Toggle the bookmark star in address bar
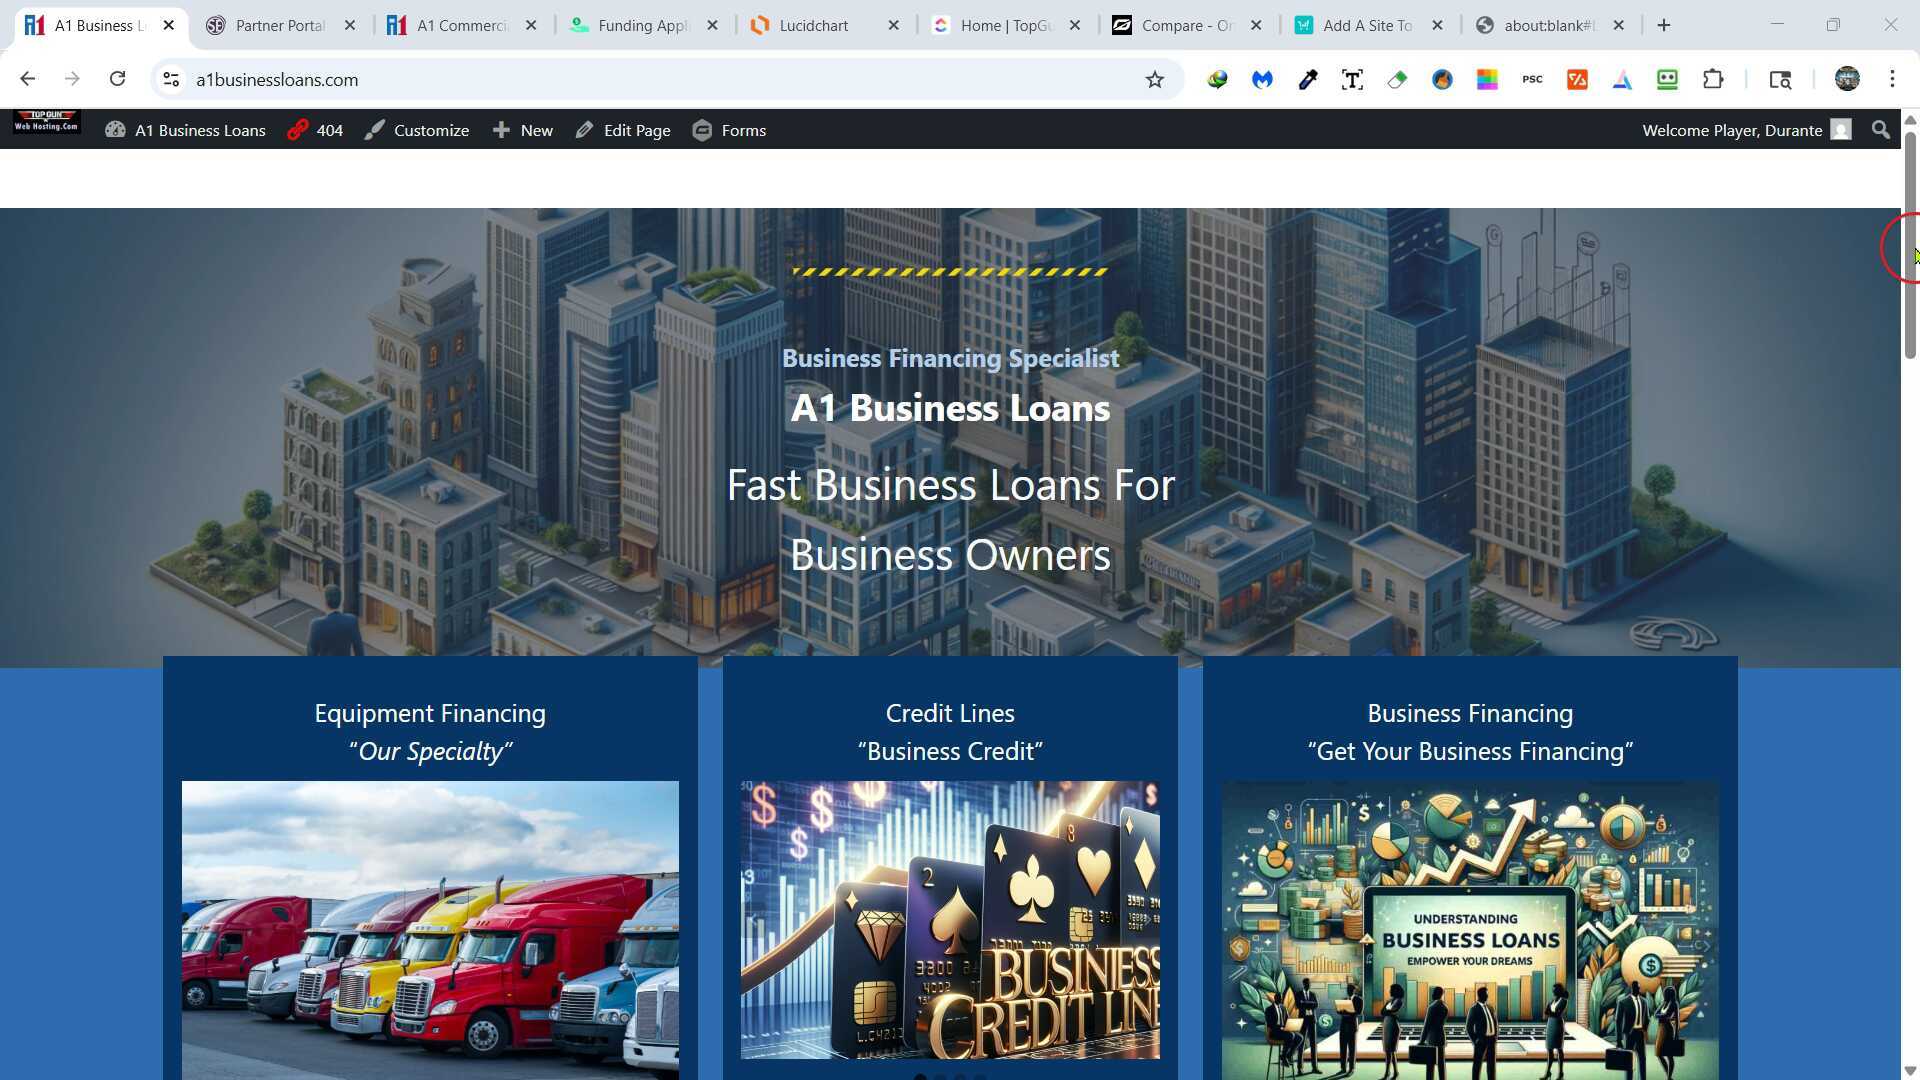 [x=1155, y=79]
